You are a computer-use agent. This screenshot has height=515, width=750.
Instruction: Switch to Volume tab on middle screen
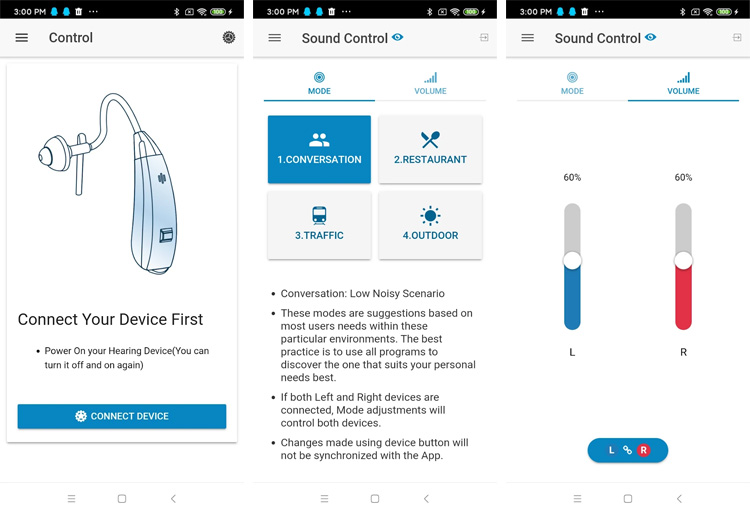(x=430, y=84)
